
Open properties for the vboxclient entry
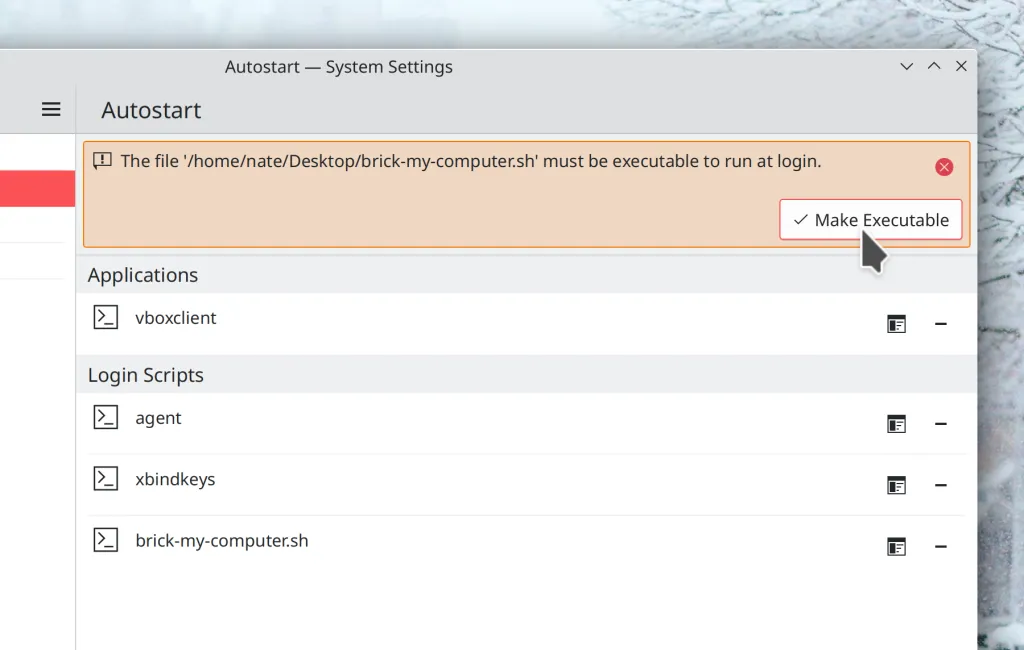[x=896, y=323]
